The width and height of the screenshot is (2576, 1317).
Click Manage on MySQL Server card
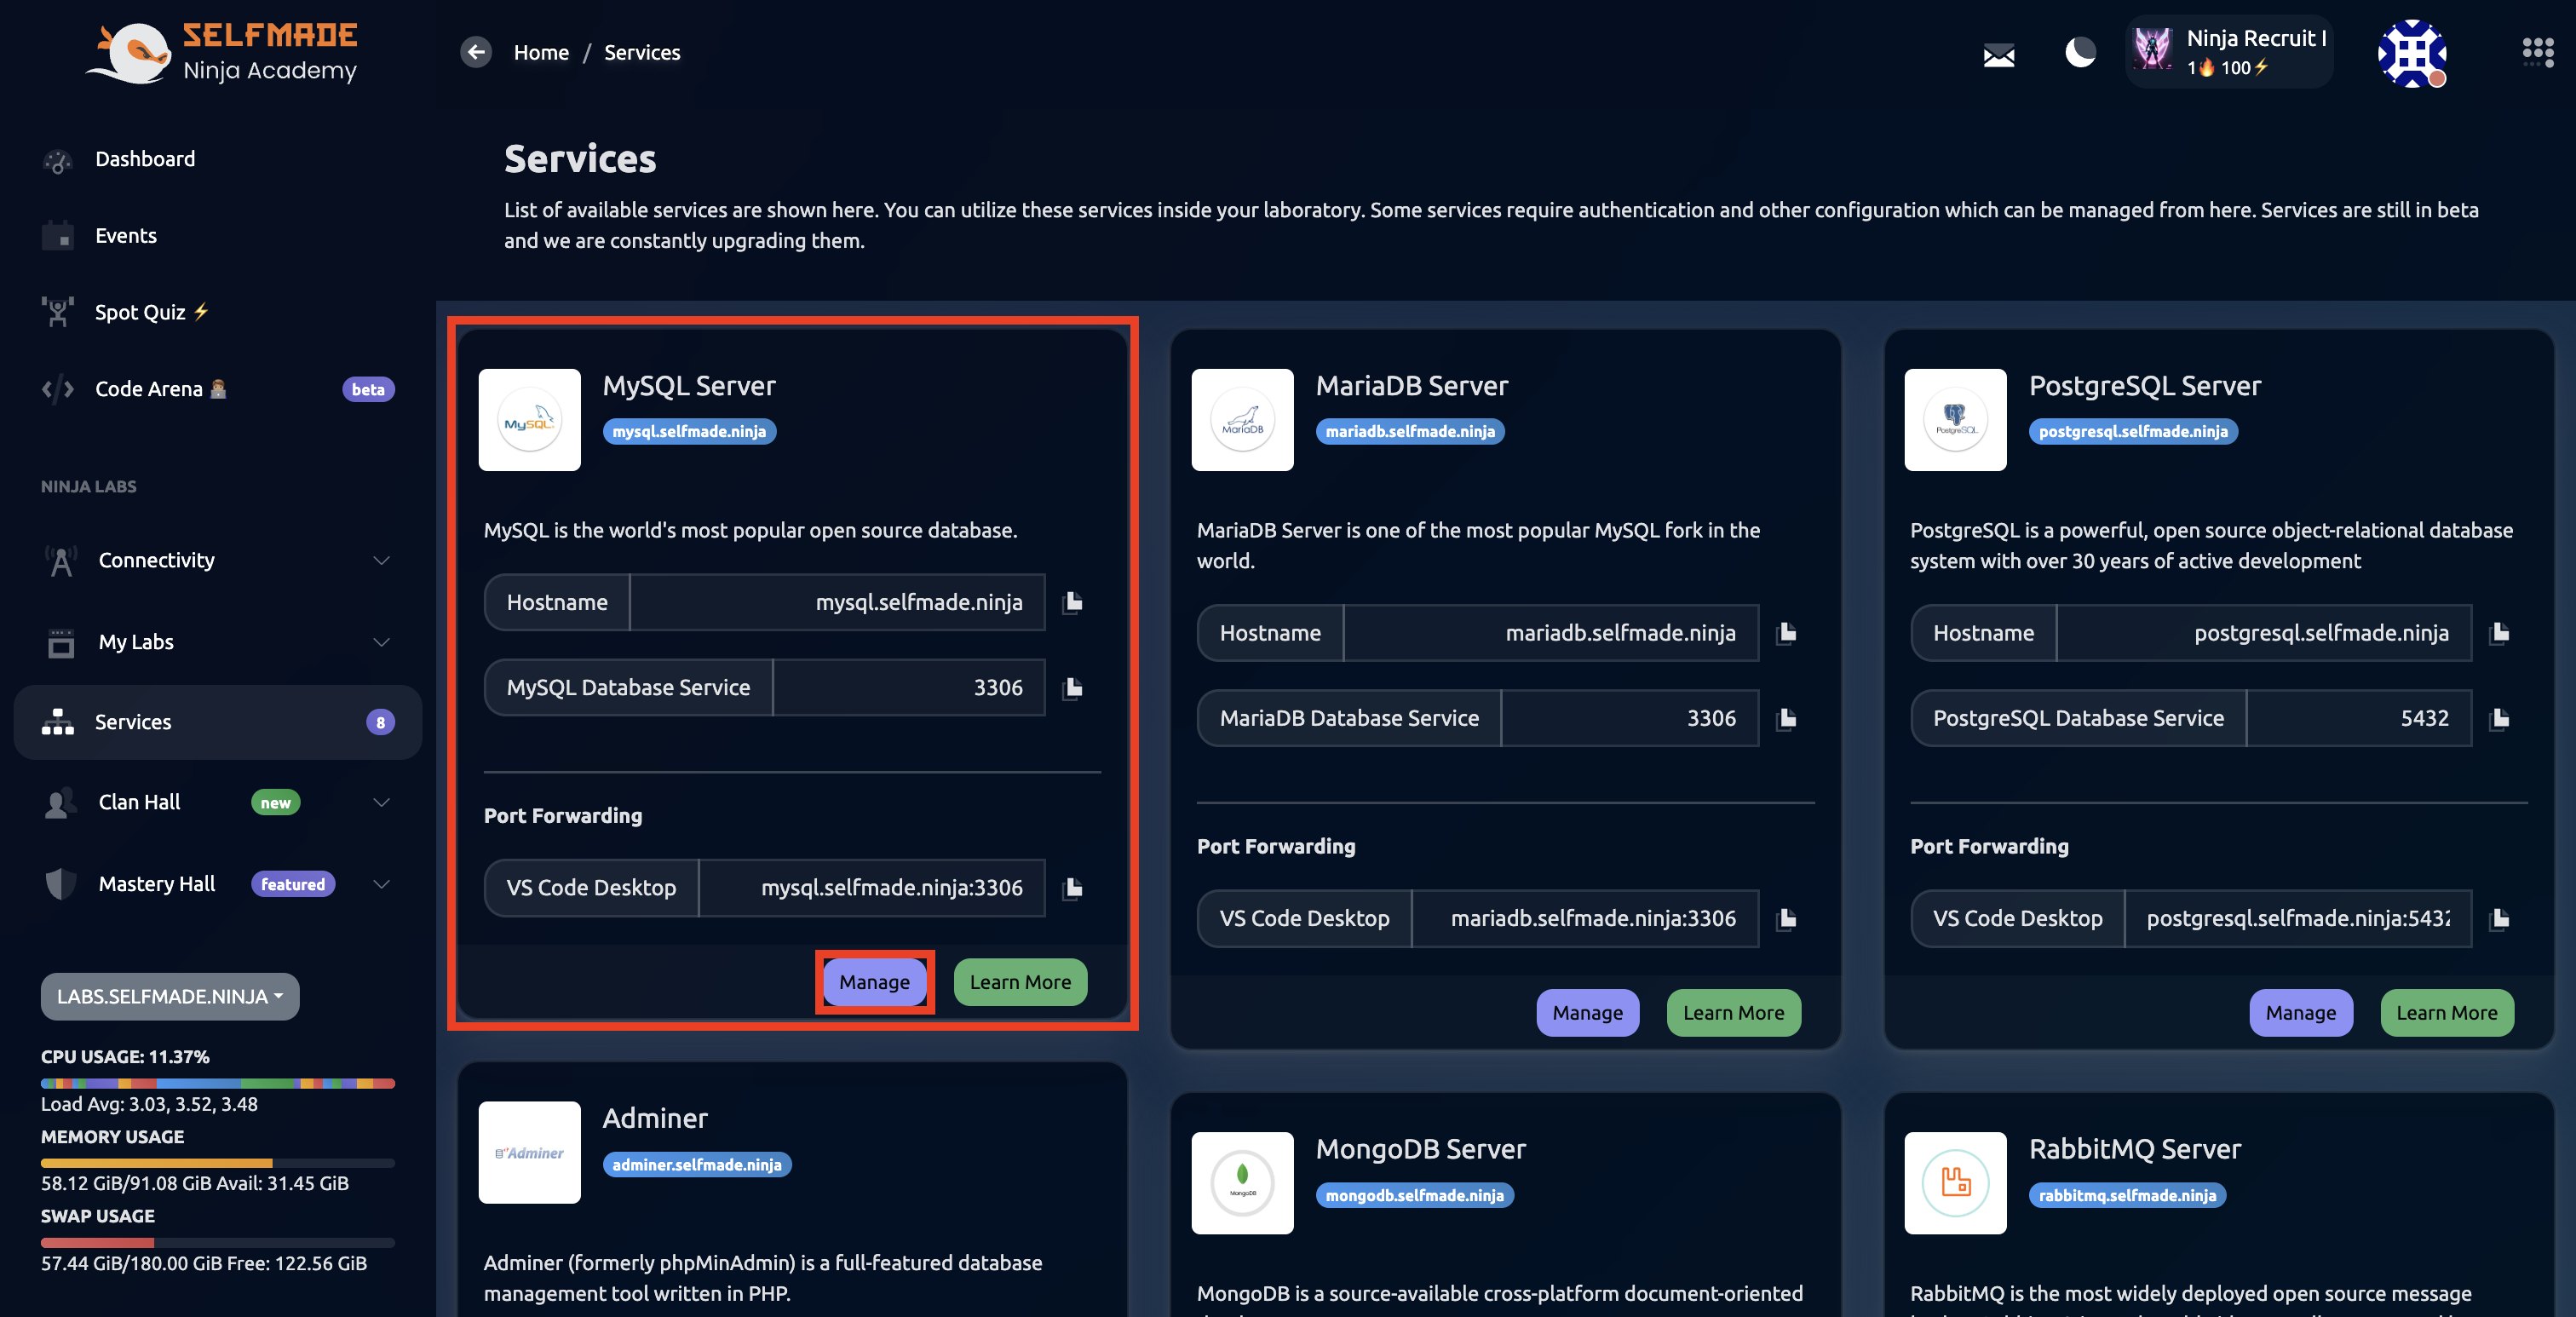(874, 982)
